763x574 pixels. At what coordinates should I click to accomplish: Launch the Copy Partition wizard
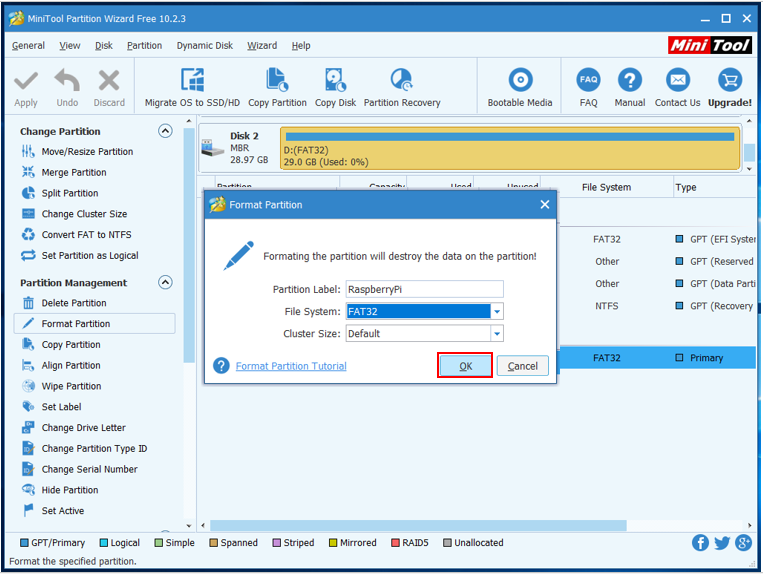pos(277,88)
